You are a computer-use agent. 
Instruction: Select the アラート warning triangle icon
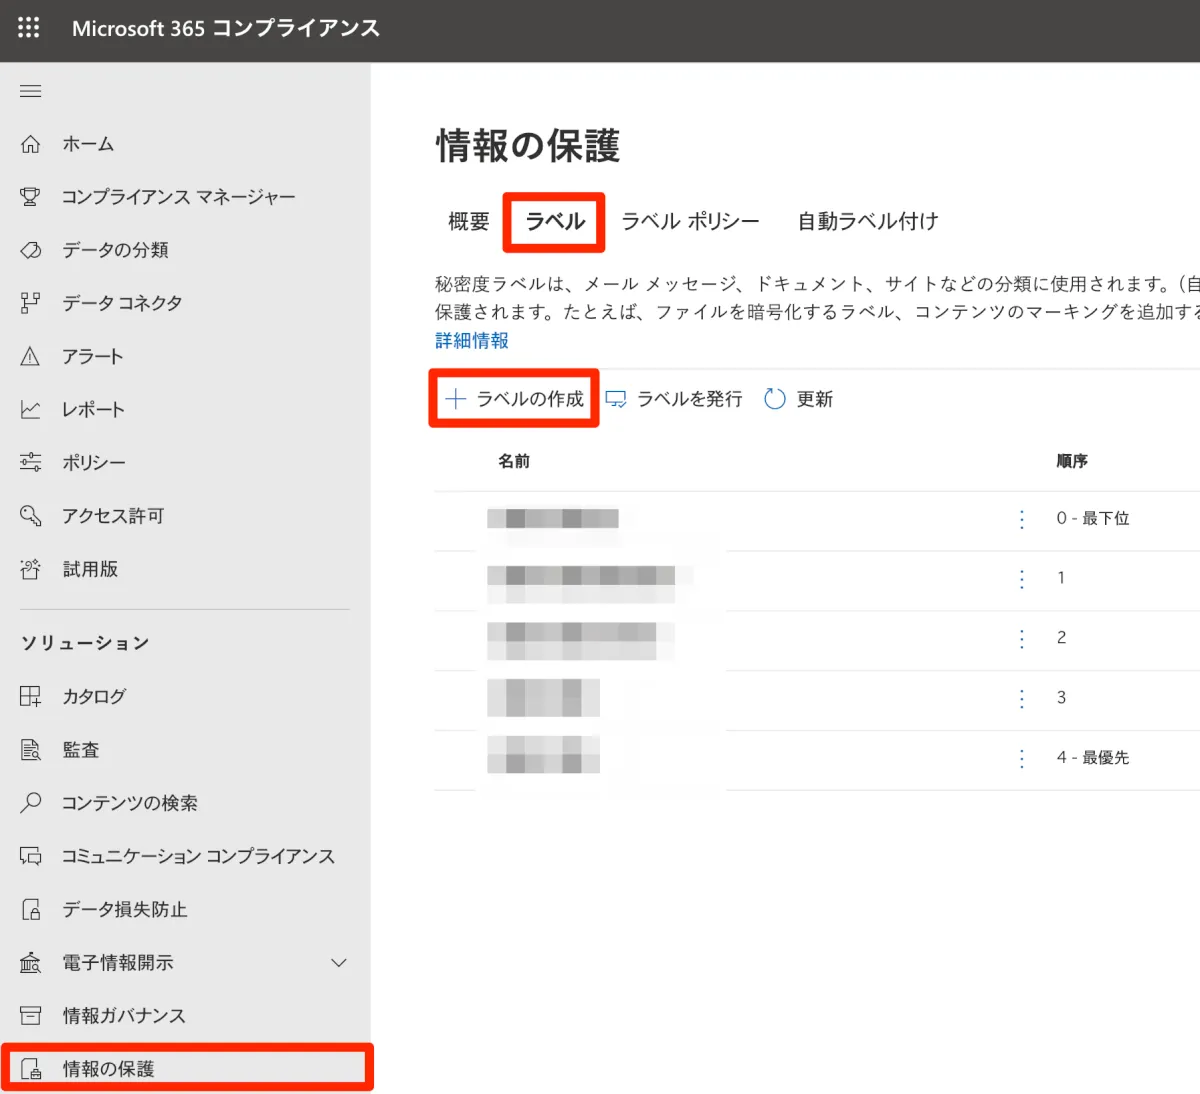pyautogui.click(x=31, y=357)
